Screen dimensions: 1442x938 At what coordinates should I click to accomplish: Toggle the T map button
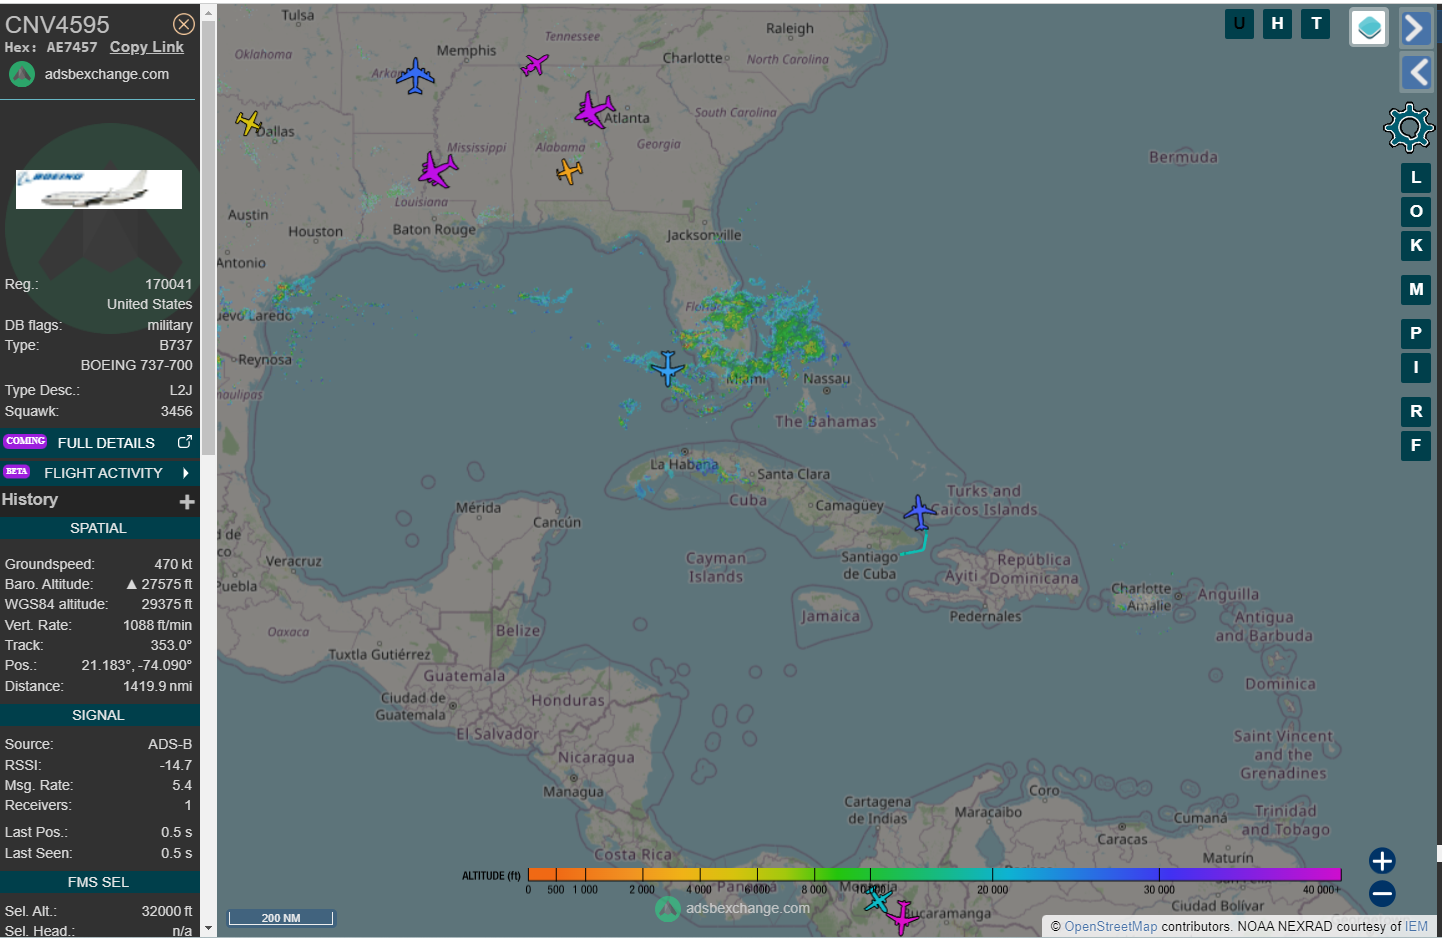[x=1316, y=24]
